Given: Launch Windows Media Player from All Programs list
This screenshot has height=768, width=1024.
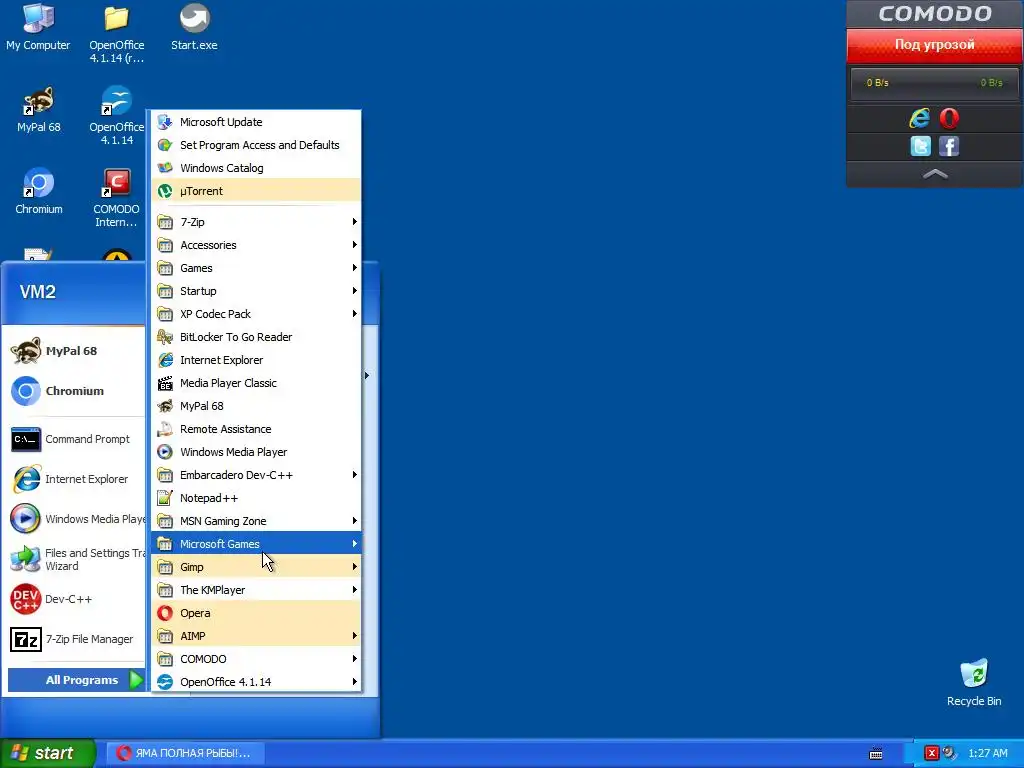Looking at the screenshot, I should coord(256,452).
